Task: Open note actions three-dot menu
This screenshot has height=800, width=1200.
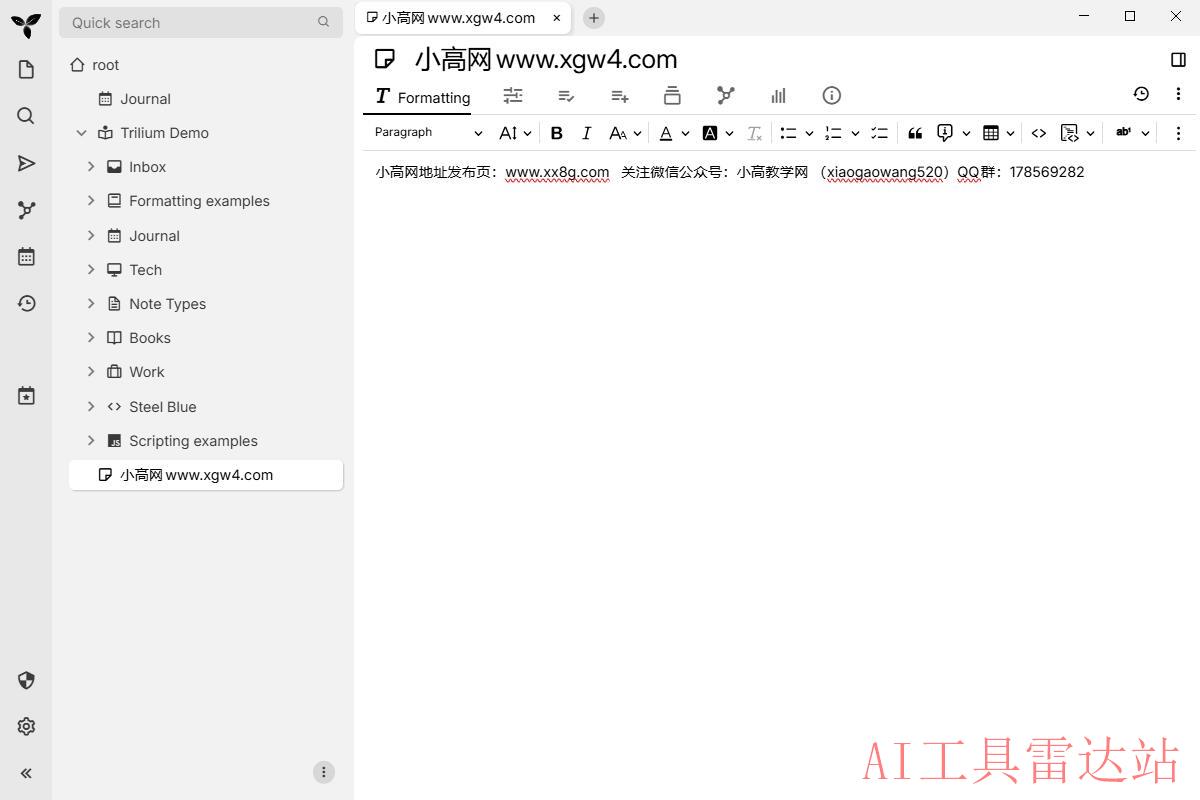Action: click(1178, 94)
